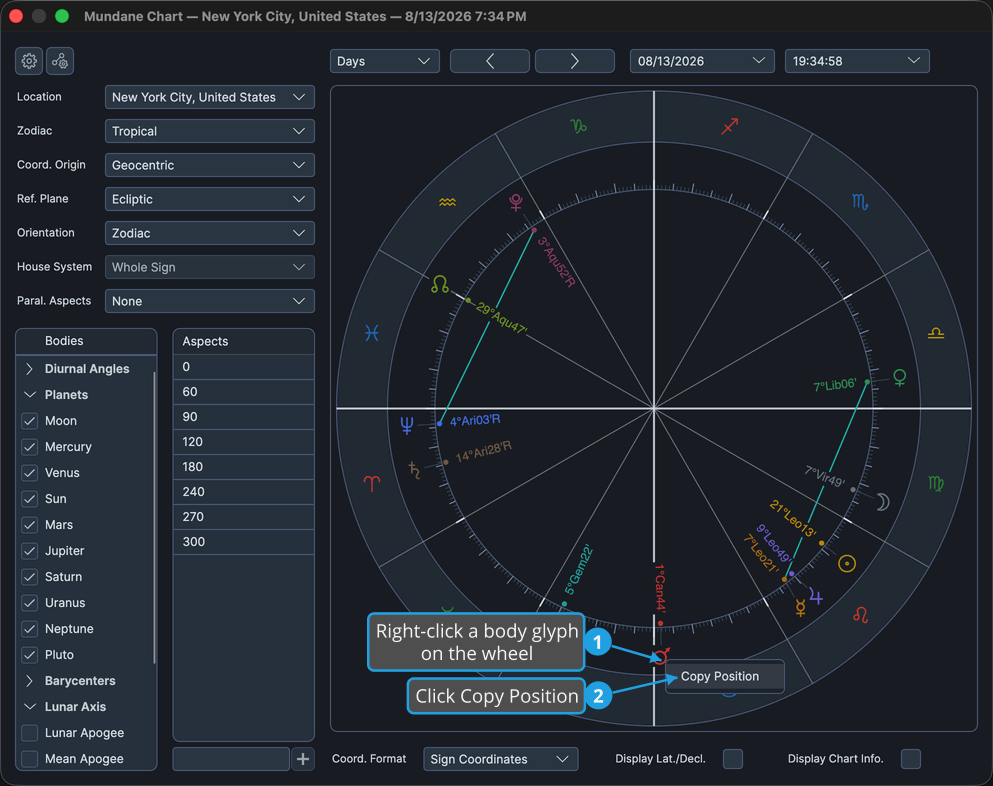Viewport: 993px width, 786px height.
Task: Click the Bodies list scrollbar
Action: click(x=155, y=518)
